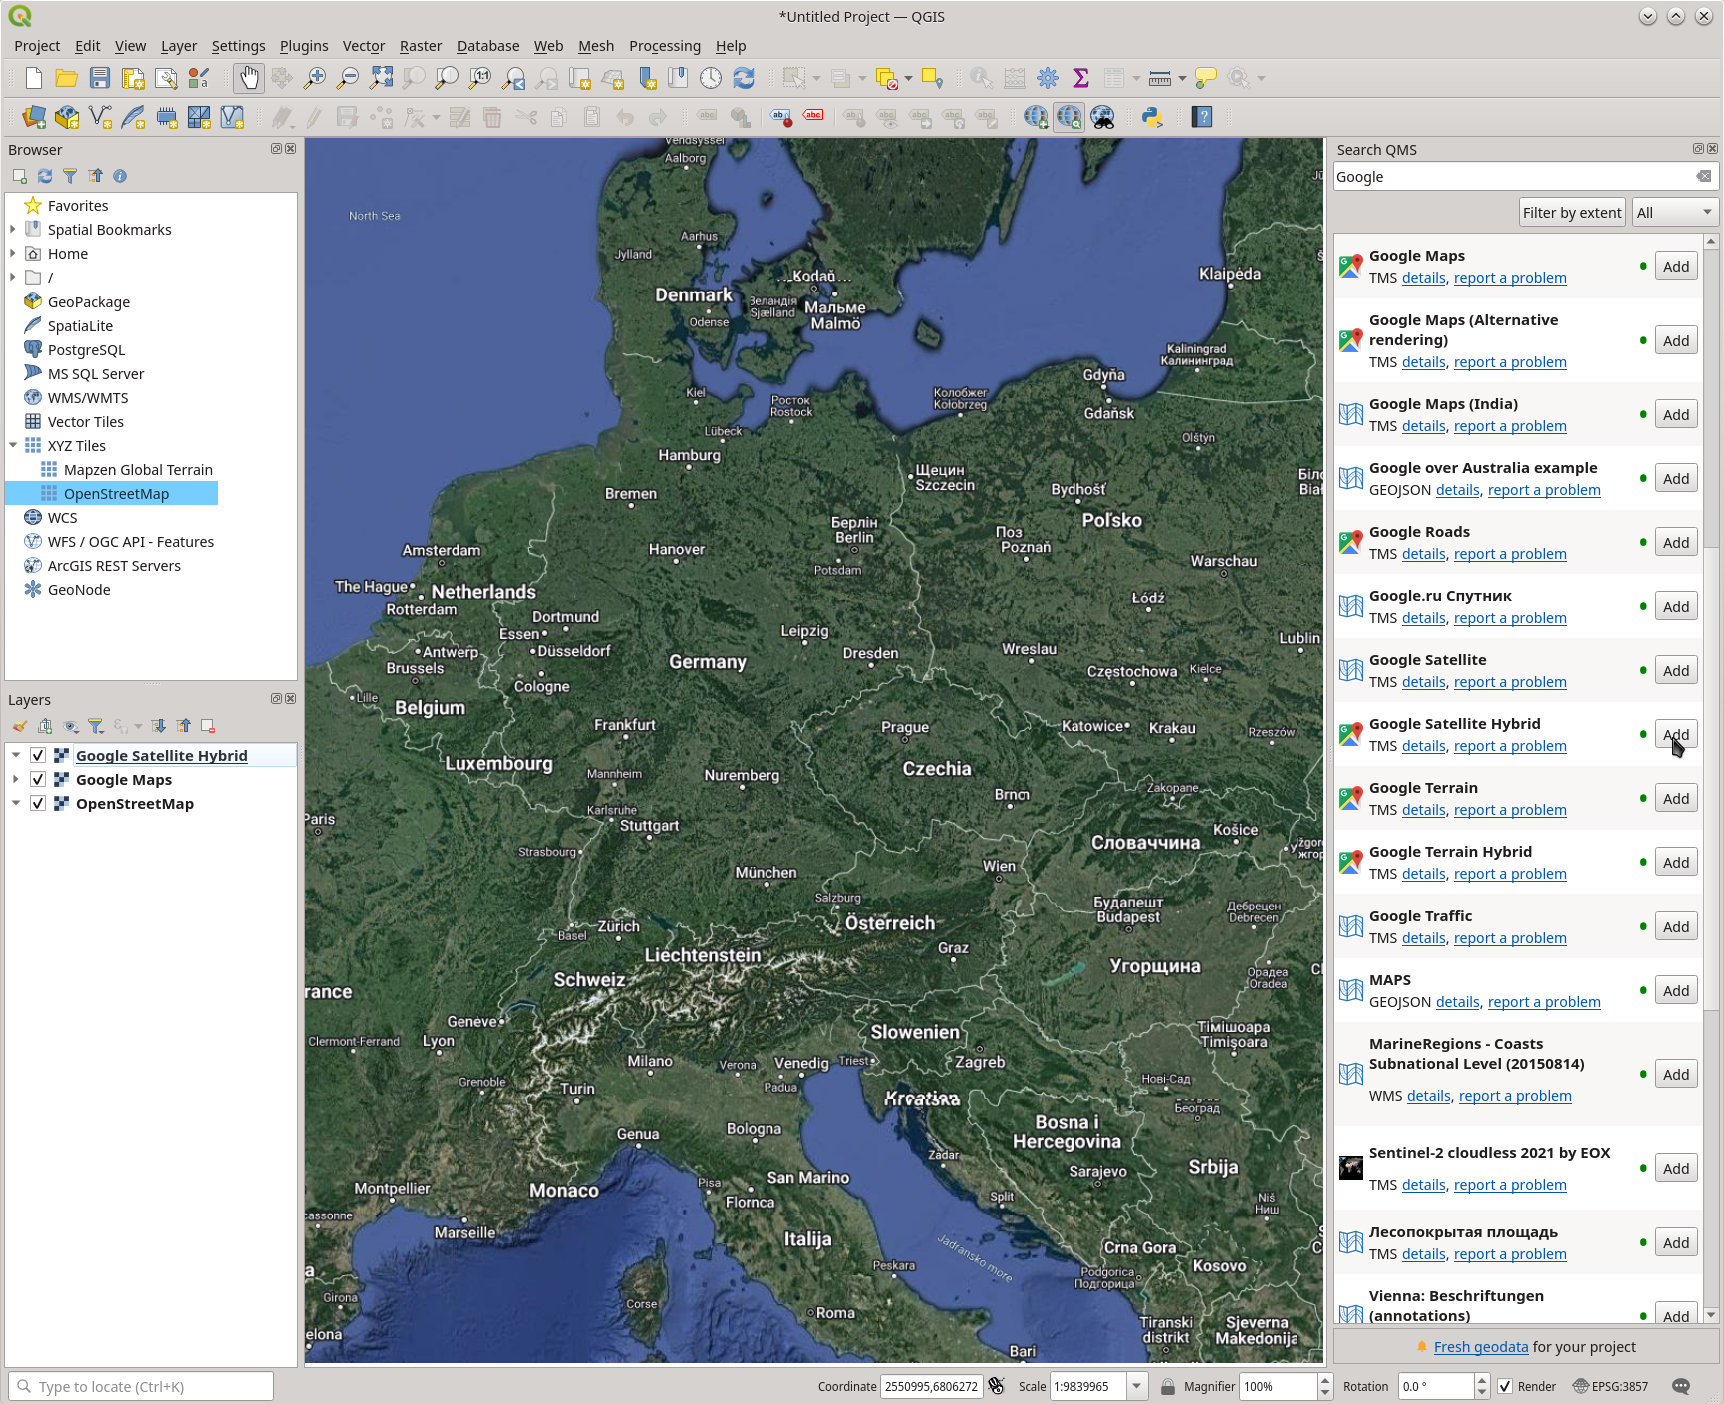Uncheck Google Satellite Hybrid layer visibility
The height and width of the screenshot is (1404, 1724).
[38, 755]
